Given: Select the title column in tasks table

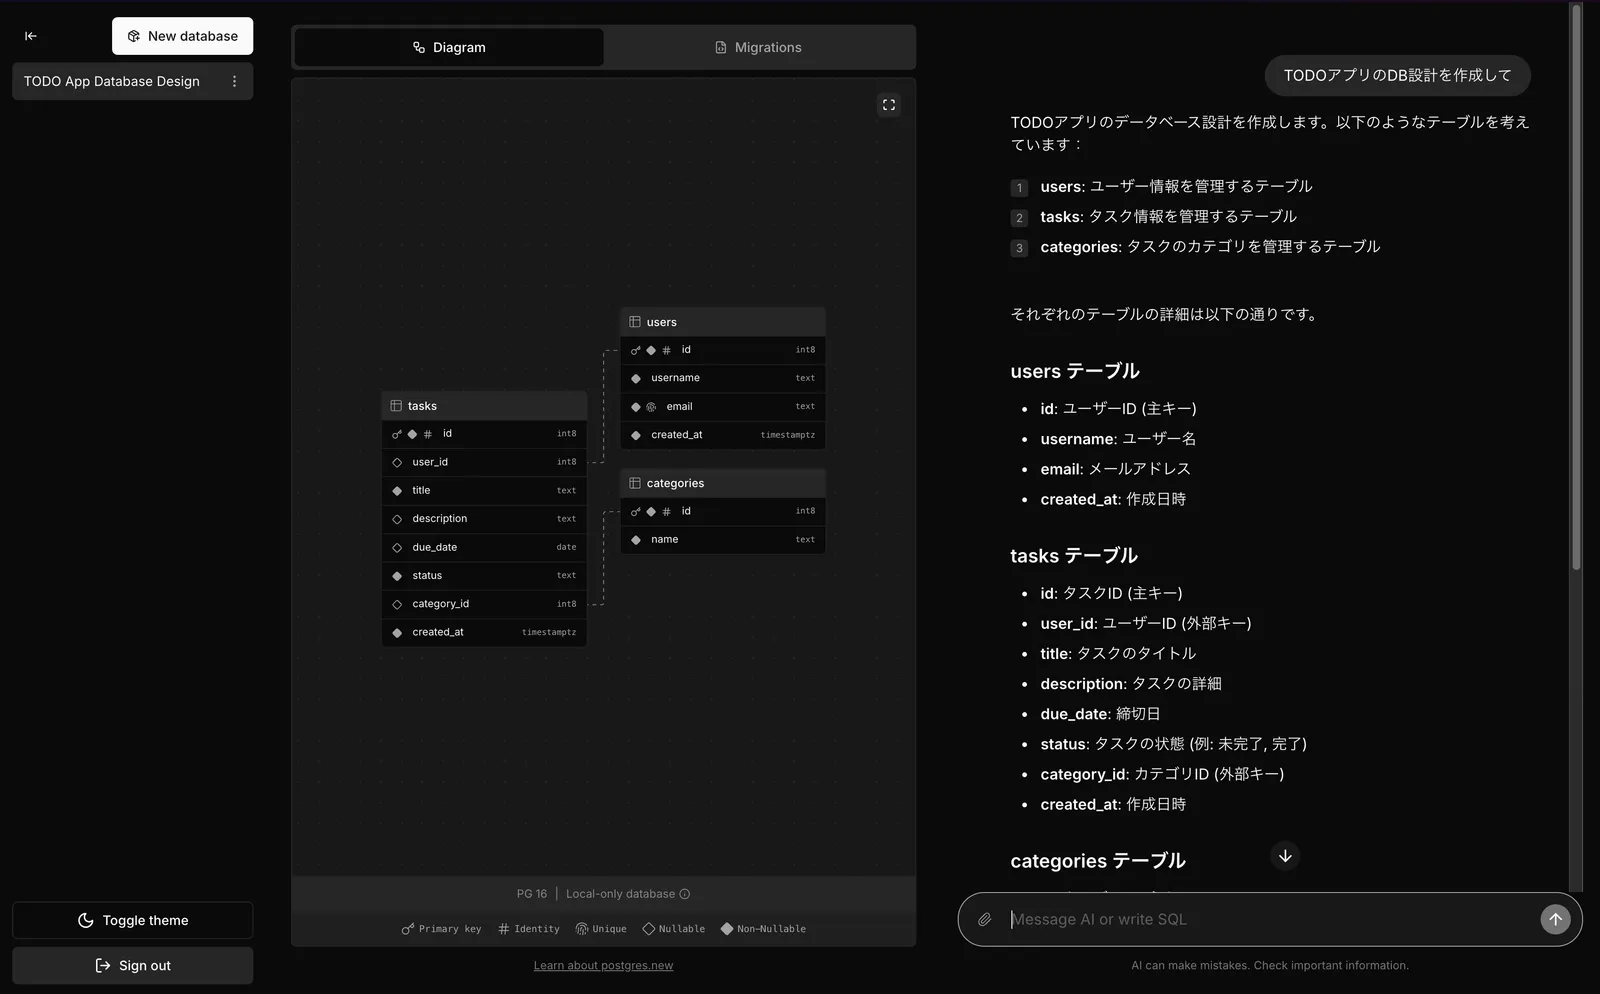Looking at the screenshot, I should pos(484,491).
